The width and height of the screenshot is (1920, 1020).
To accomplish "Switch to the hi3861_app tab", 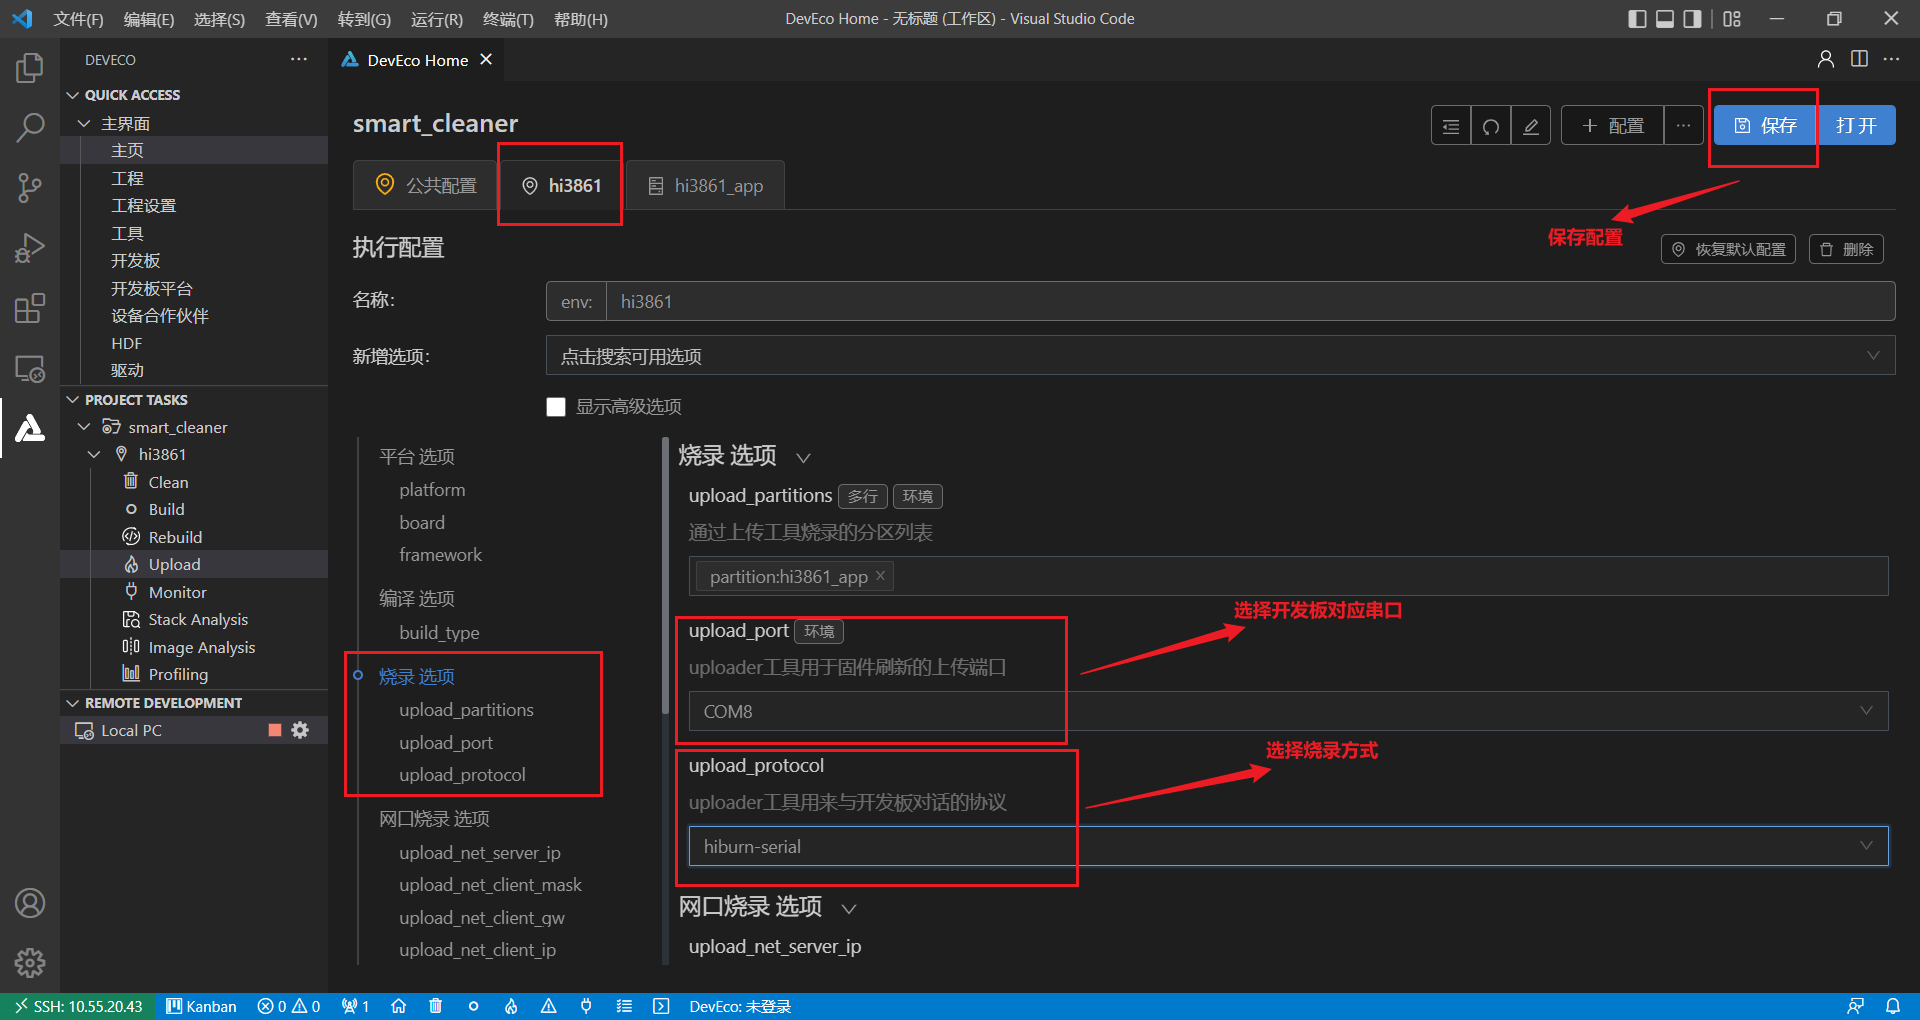I will 706,185.
